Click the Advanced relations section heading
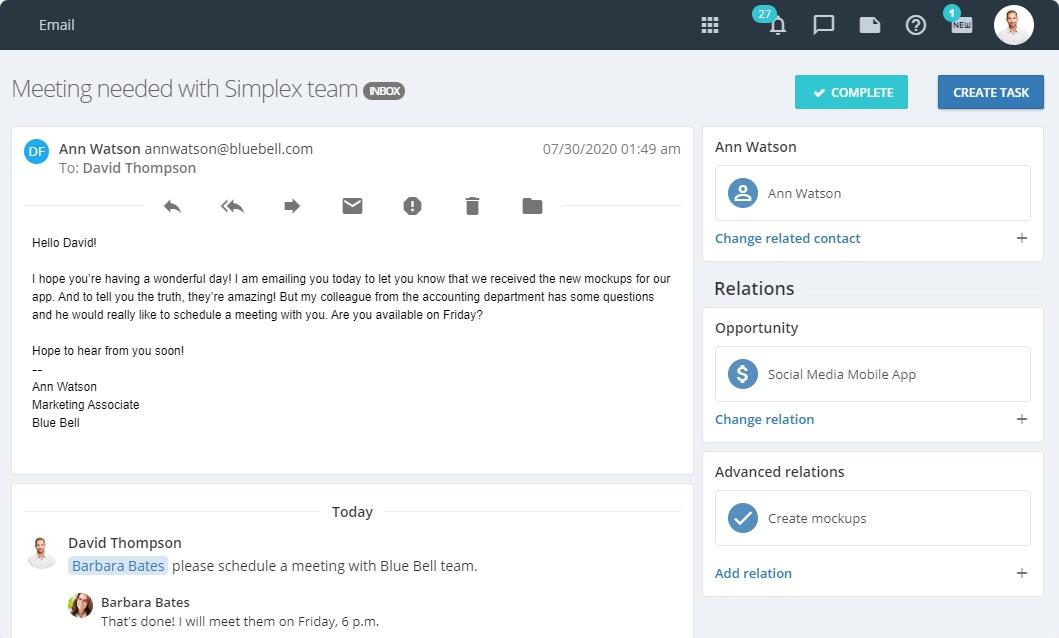1059x638 pixels. (779, 472)
